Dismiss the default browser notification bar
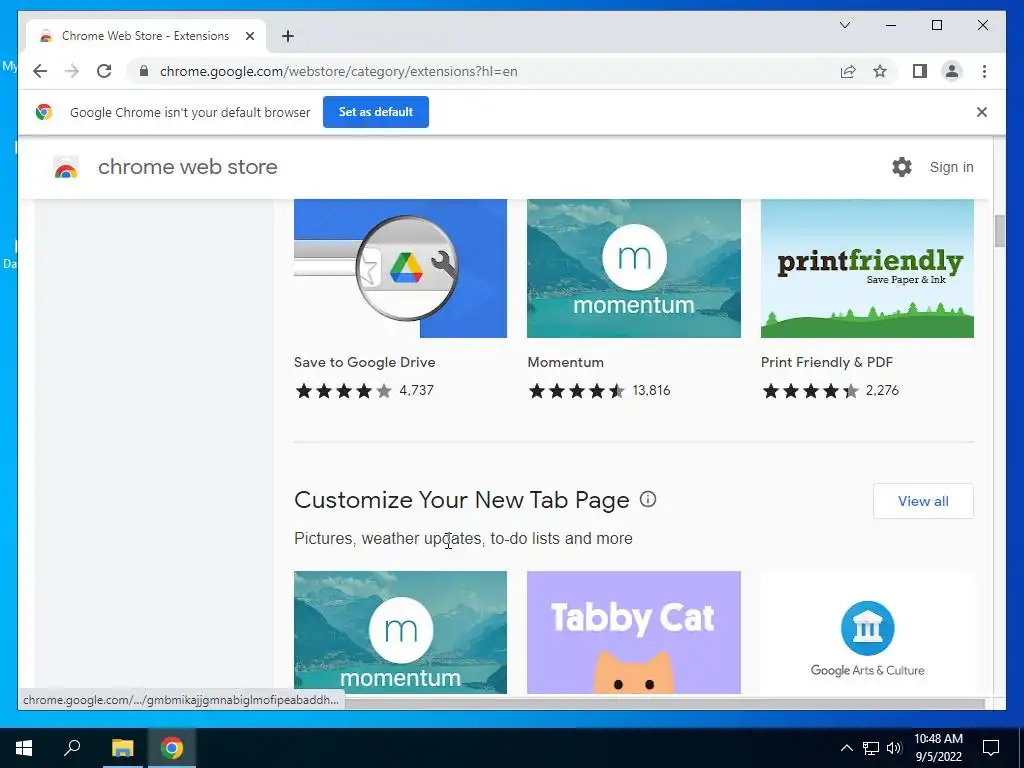Viewport: 1024px width, 768px height. point(981,112)
